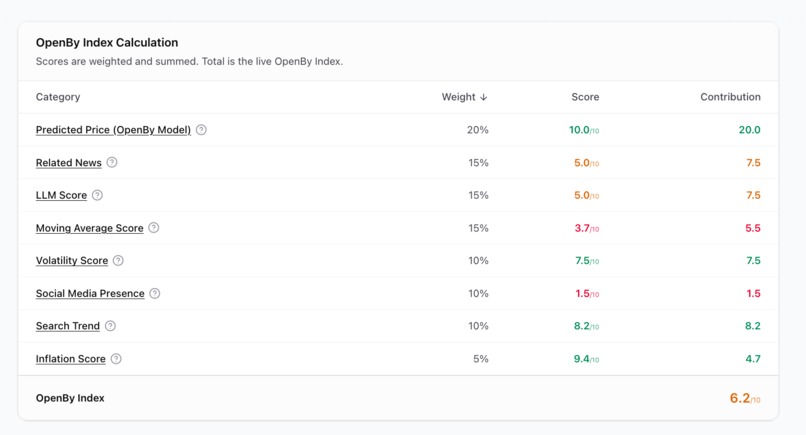Open the Related News link
Image resolution: width=806 pixels, height=435 pixels.
(69, 163)
